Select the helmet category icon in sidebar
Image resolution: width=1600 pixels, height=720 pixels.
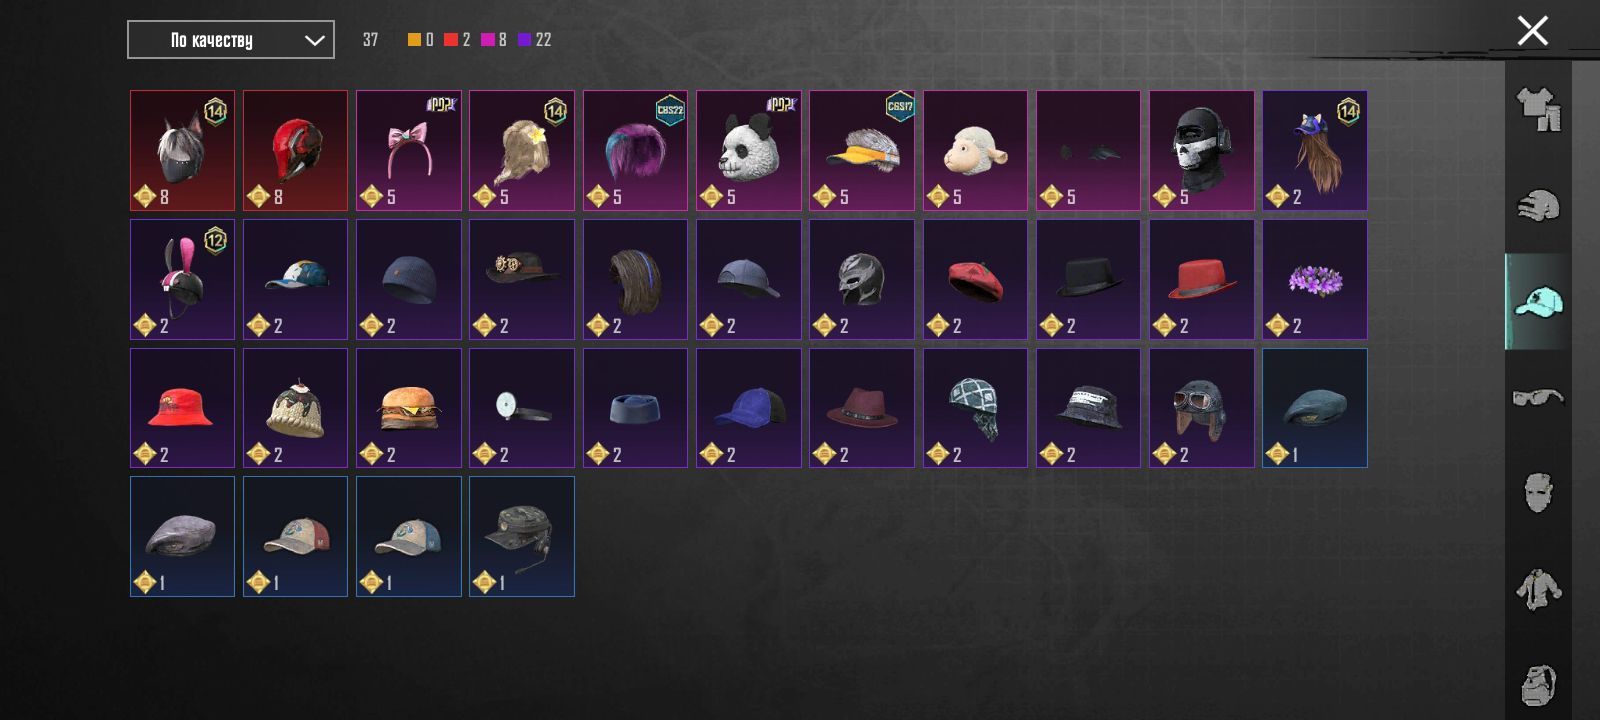click(x=1538, y=206)
